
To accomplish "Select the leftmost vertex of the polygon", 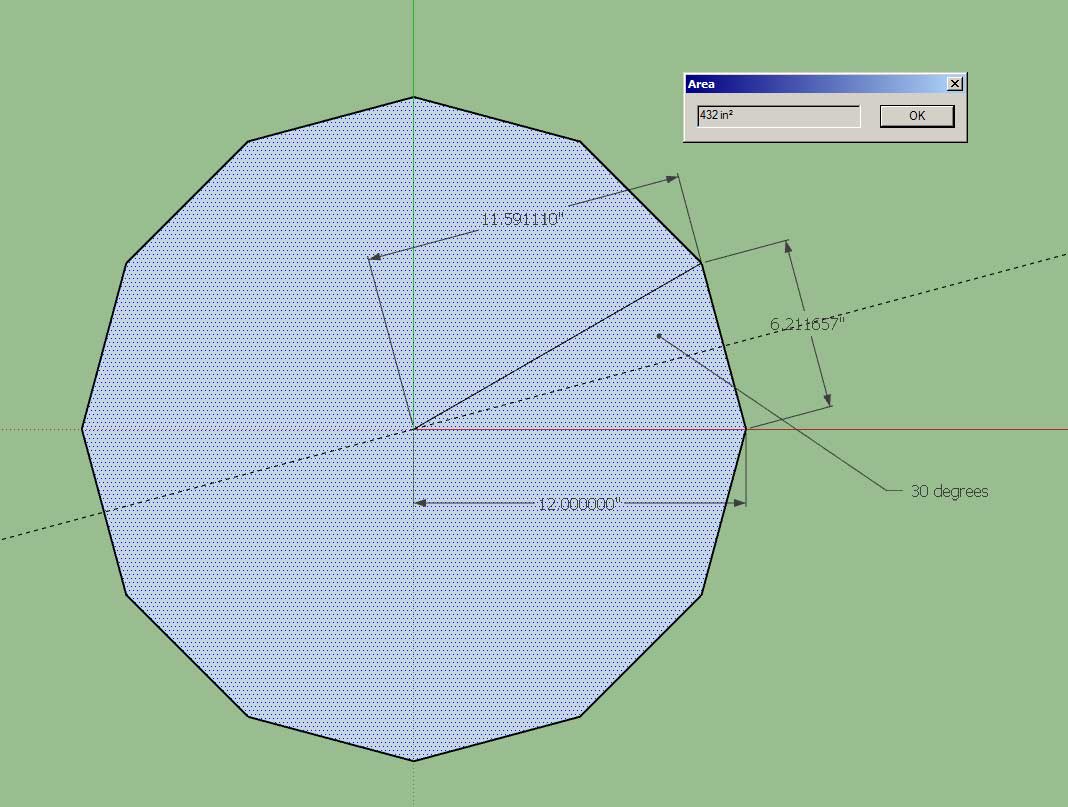I will [82, 429].
